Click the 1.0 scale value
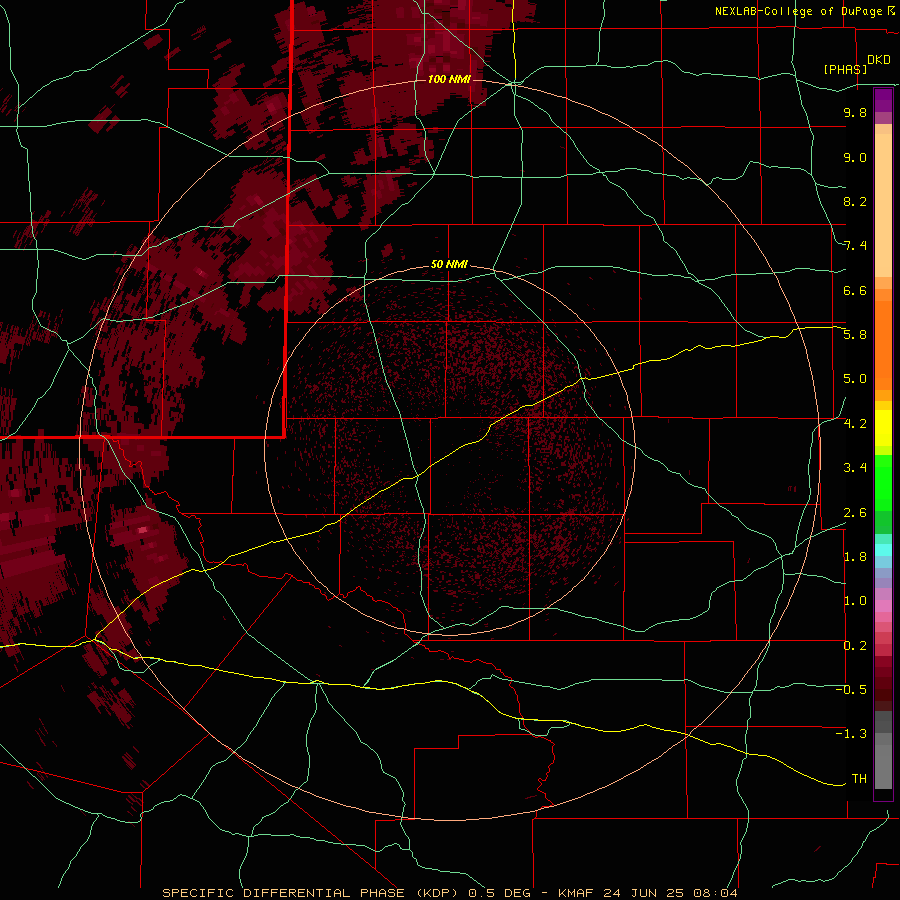Screen dimensions: 900x900 tap(855, 601)
